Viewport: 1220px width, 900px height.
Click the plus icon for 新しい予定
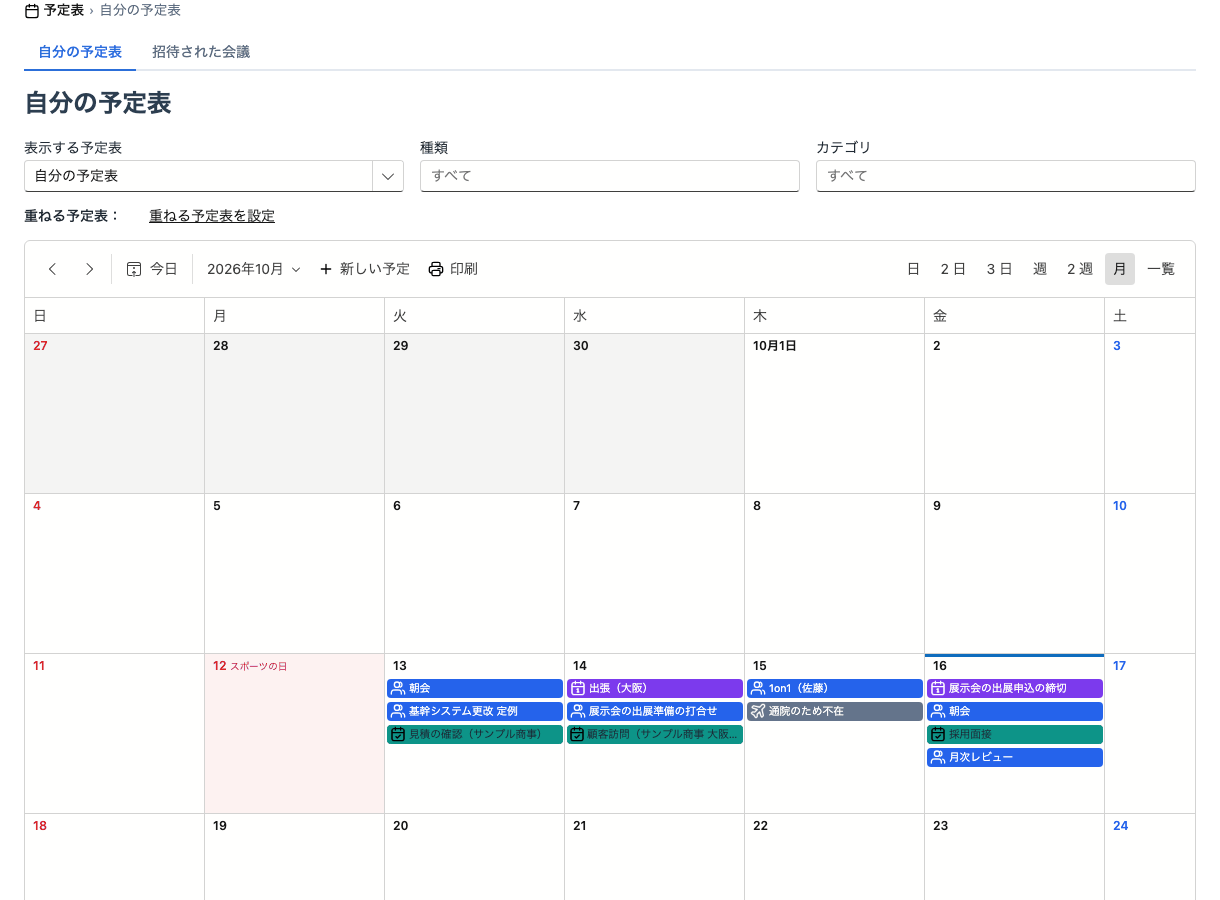326,269
